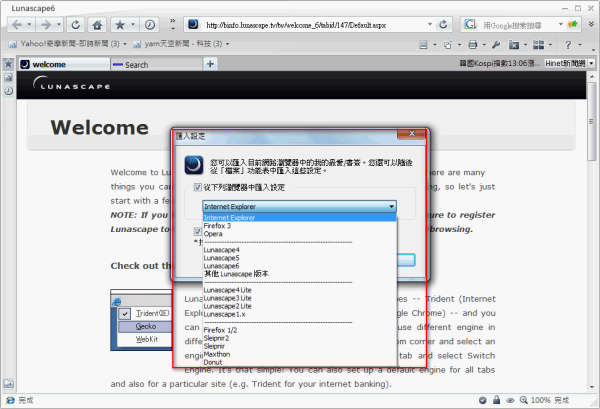Click the Lunascape logo on page
Image resolution: width=600 pixels, height=409 pixels.
click(x=72, y=84)
